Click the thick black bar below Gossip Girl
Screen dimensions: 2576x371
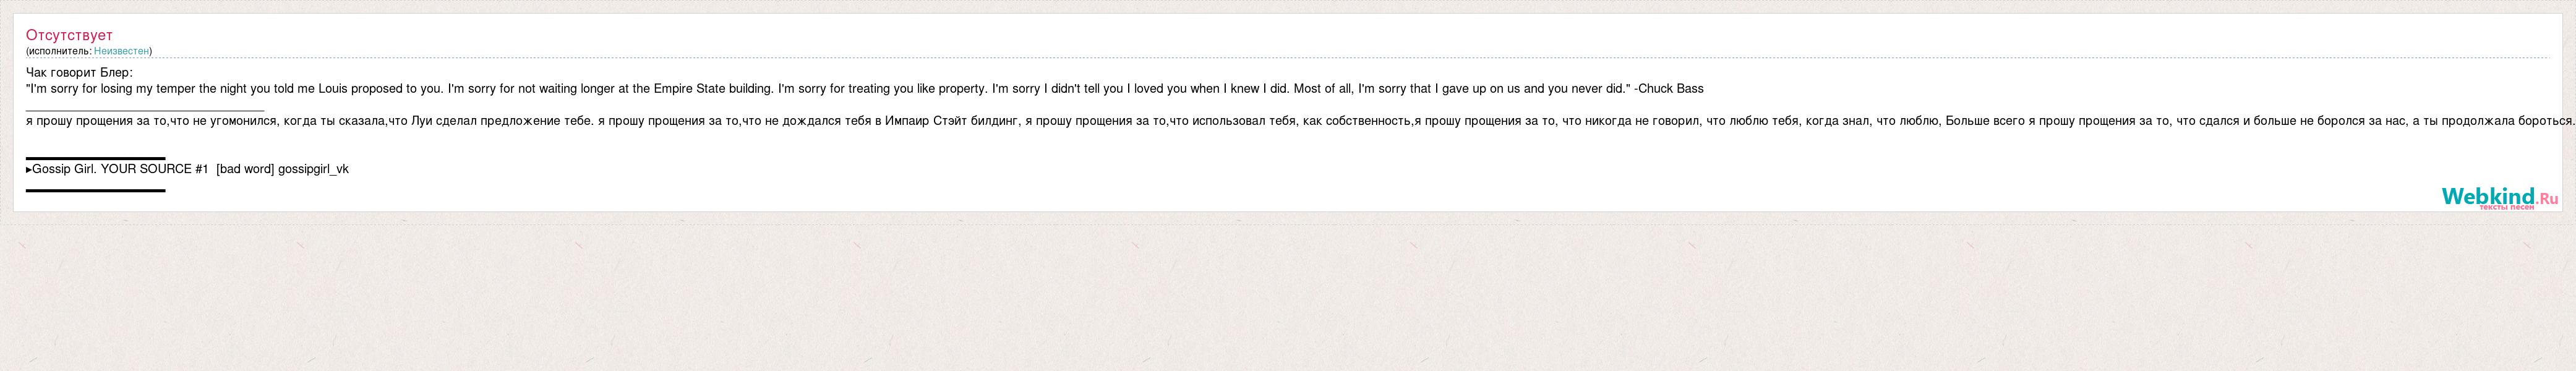pyautogui.click(x=95, y=190)
